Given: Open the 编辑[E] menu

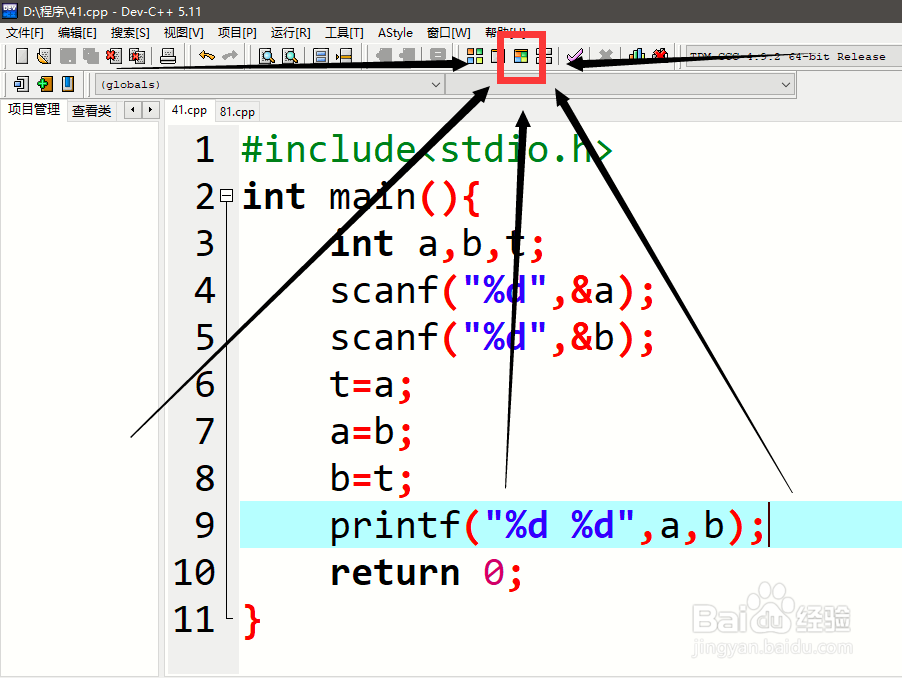Looking at the screenshot, I should pyautogui.click(x=77, y=33).
